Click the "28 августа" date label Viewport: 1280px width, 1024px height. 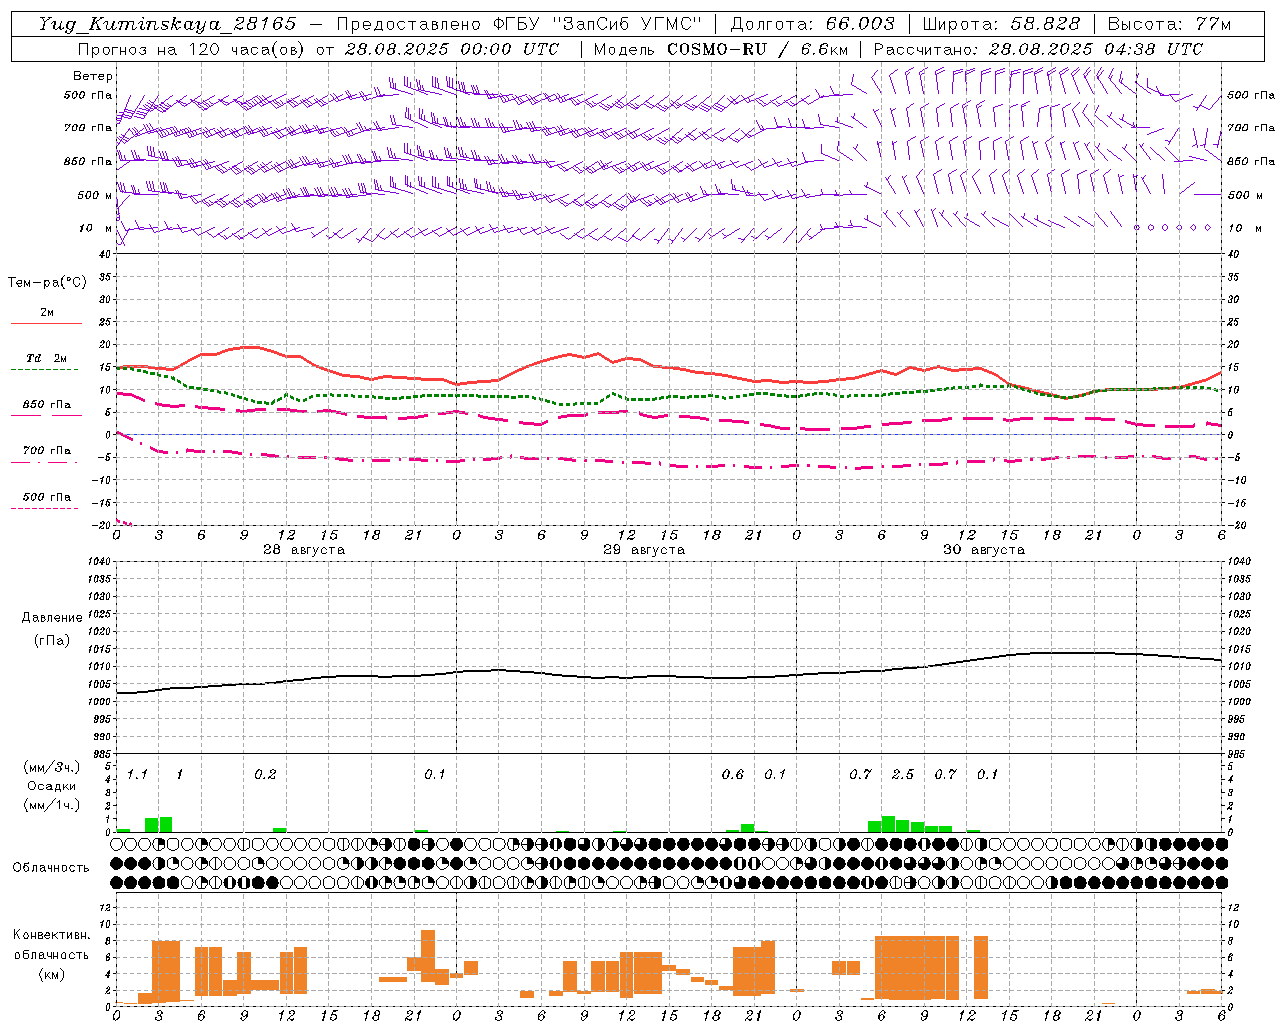pos(303,550)
